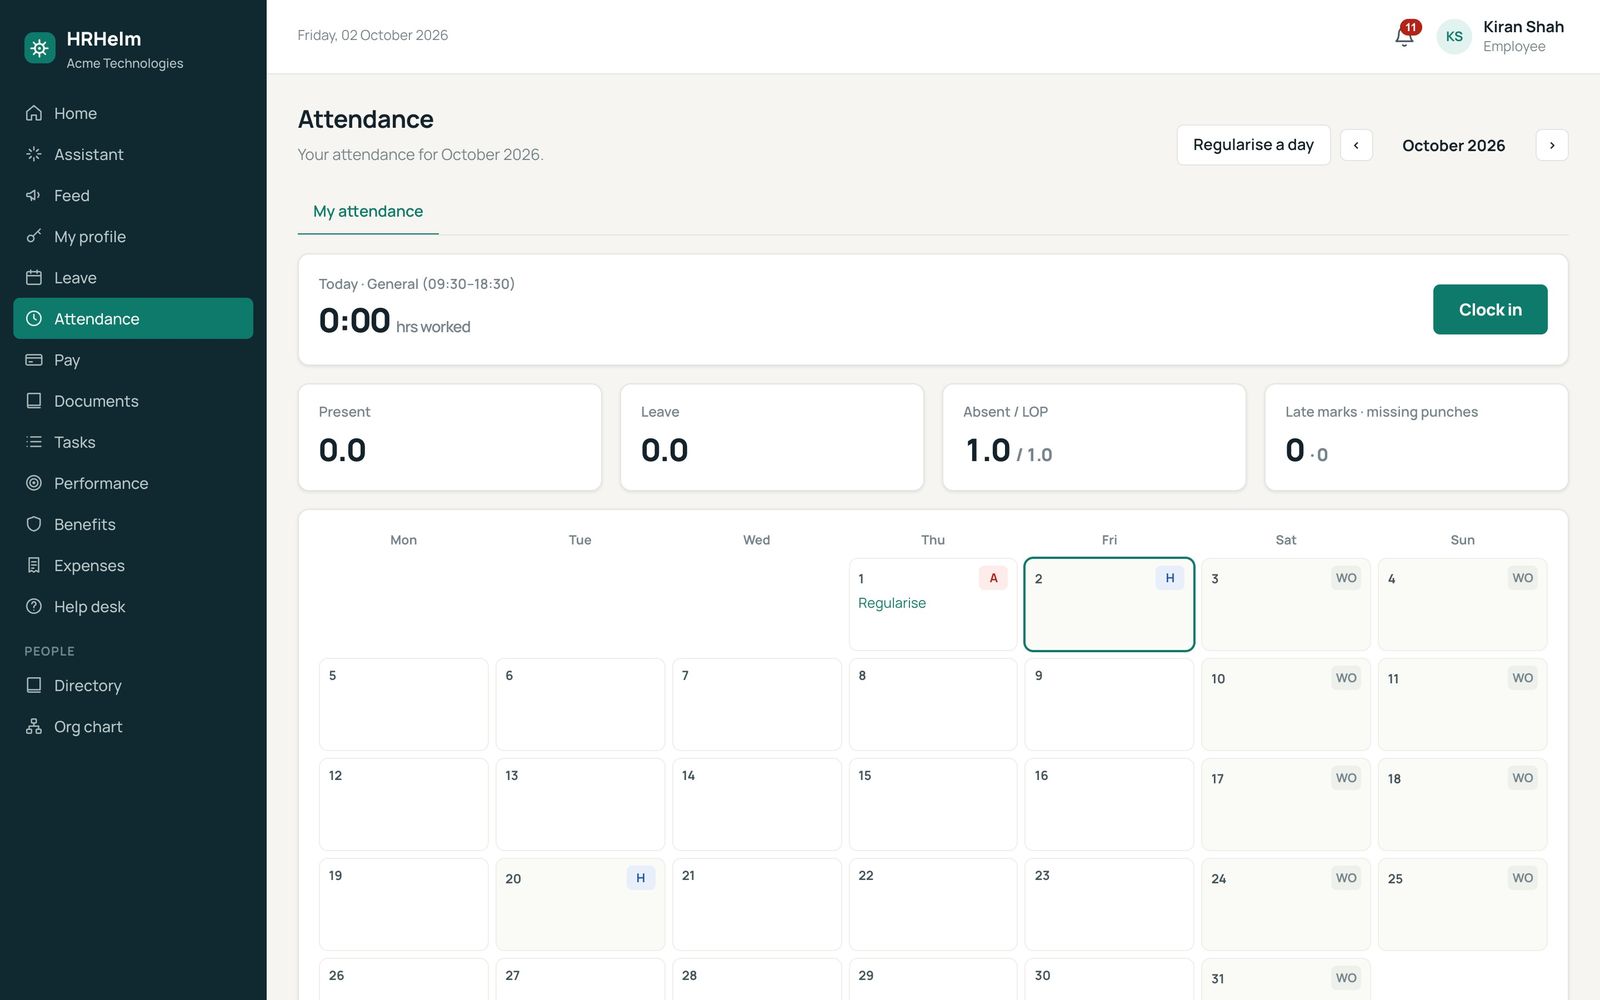This screenshot has width=1600, height=1000.
Task: Click the Benefits shield icon
Action: pyautogui.click(x=34, y=523)
